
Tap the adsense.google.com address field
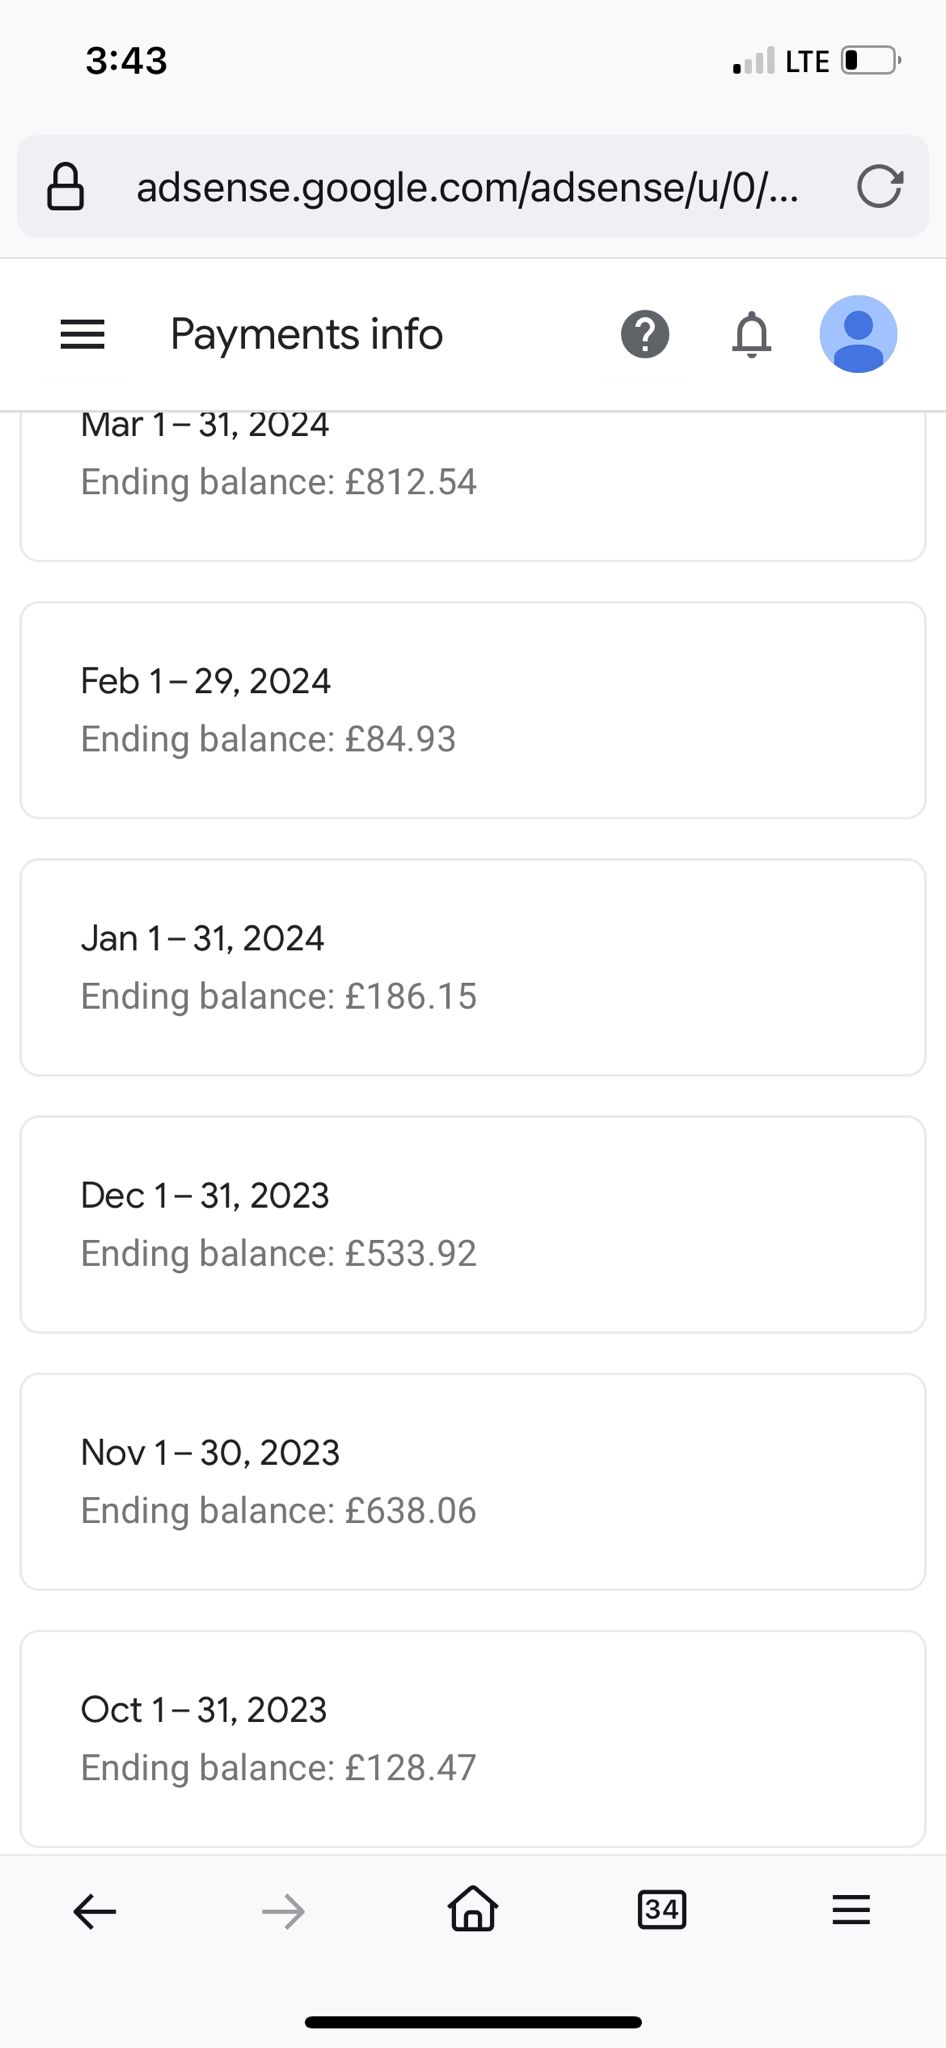point(468,187)
